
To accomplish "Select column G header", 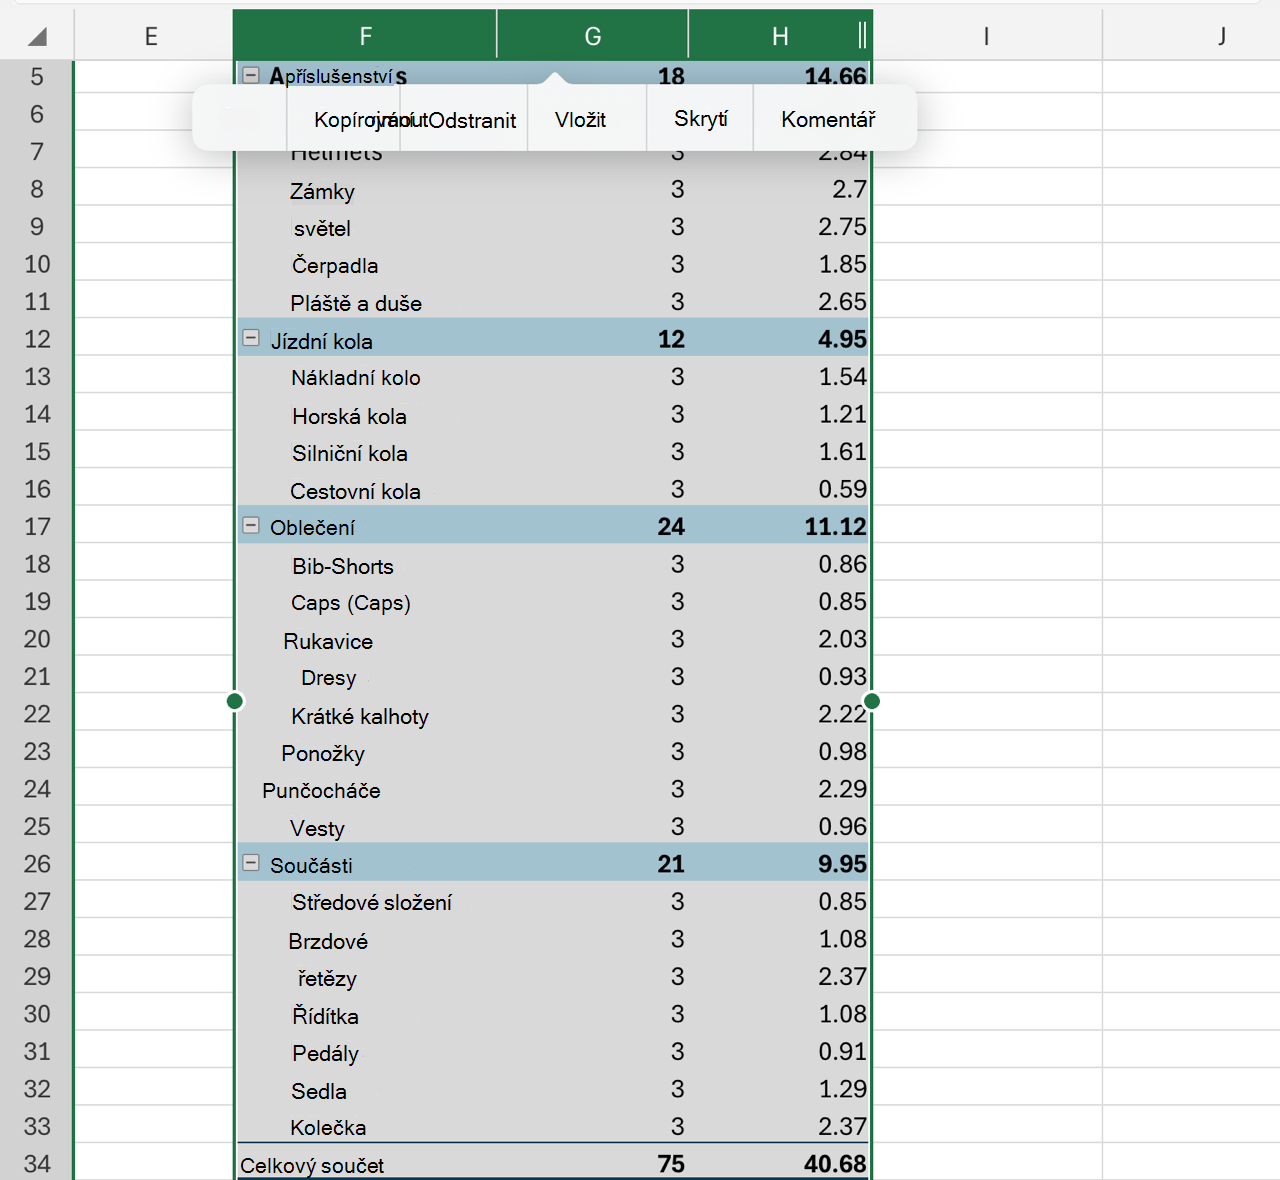I will pyautogui.click(x=593, y=36).
